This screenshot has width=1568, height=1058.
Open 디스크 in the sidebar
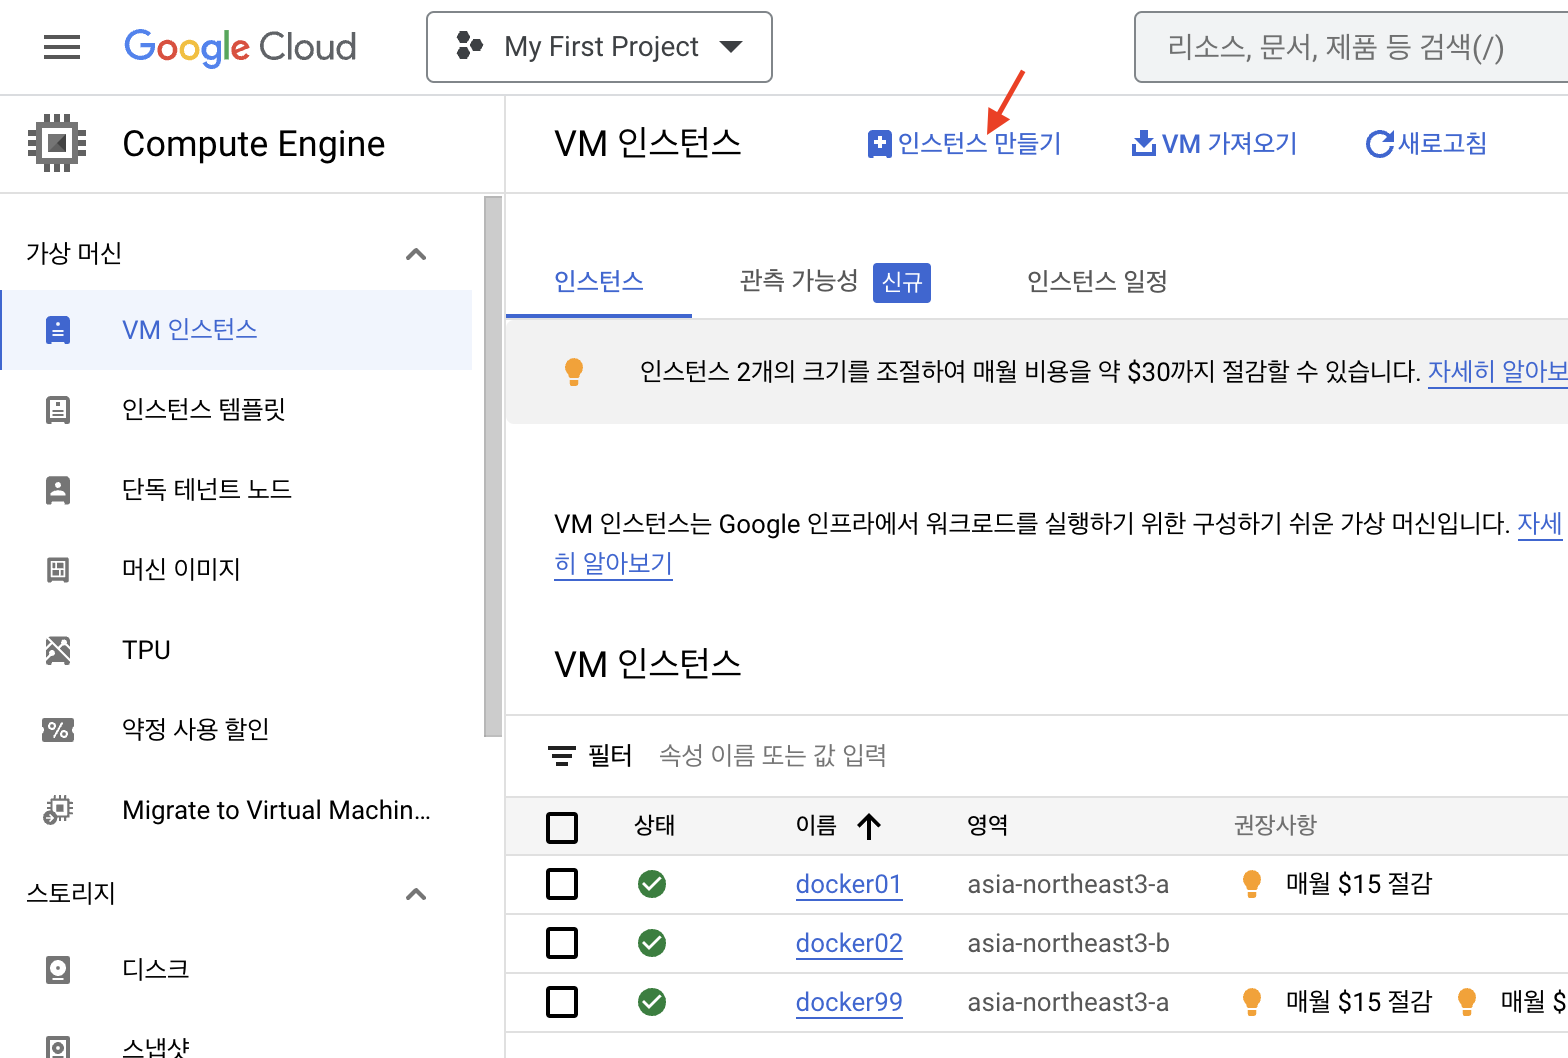(x=237, y=970)
